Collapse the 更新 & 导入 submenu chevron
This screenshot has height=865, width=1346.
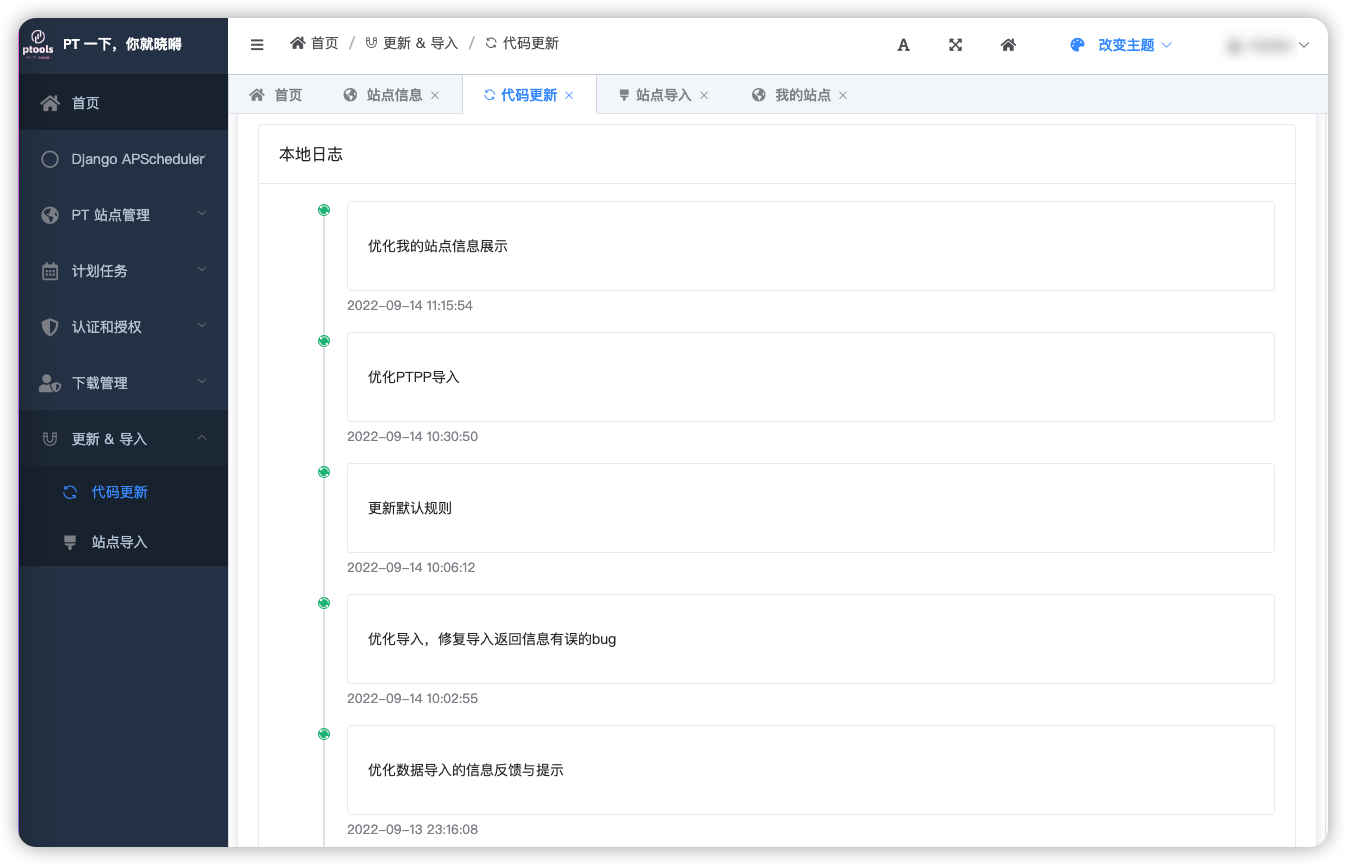coord(202,438)
